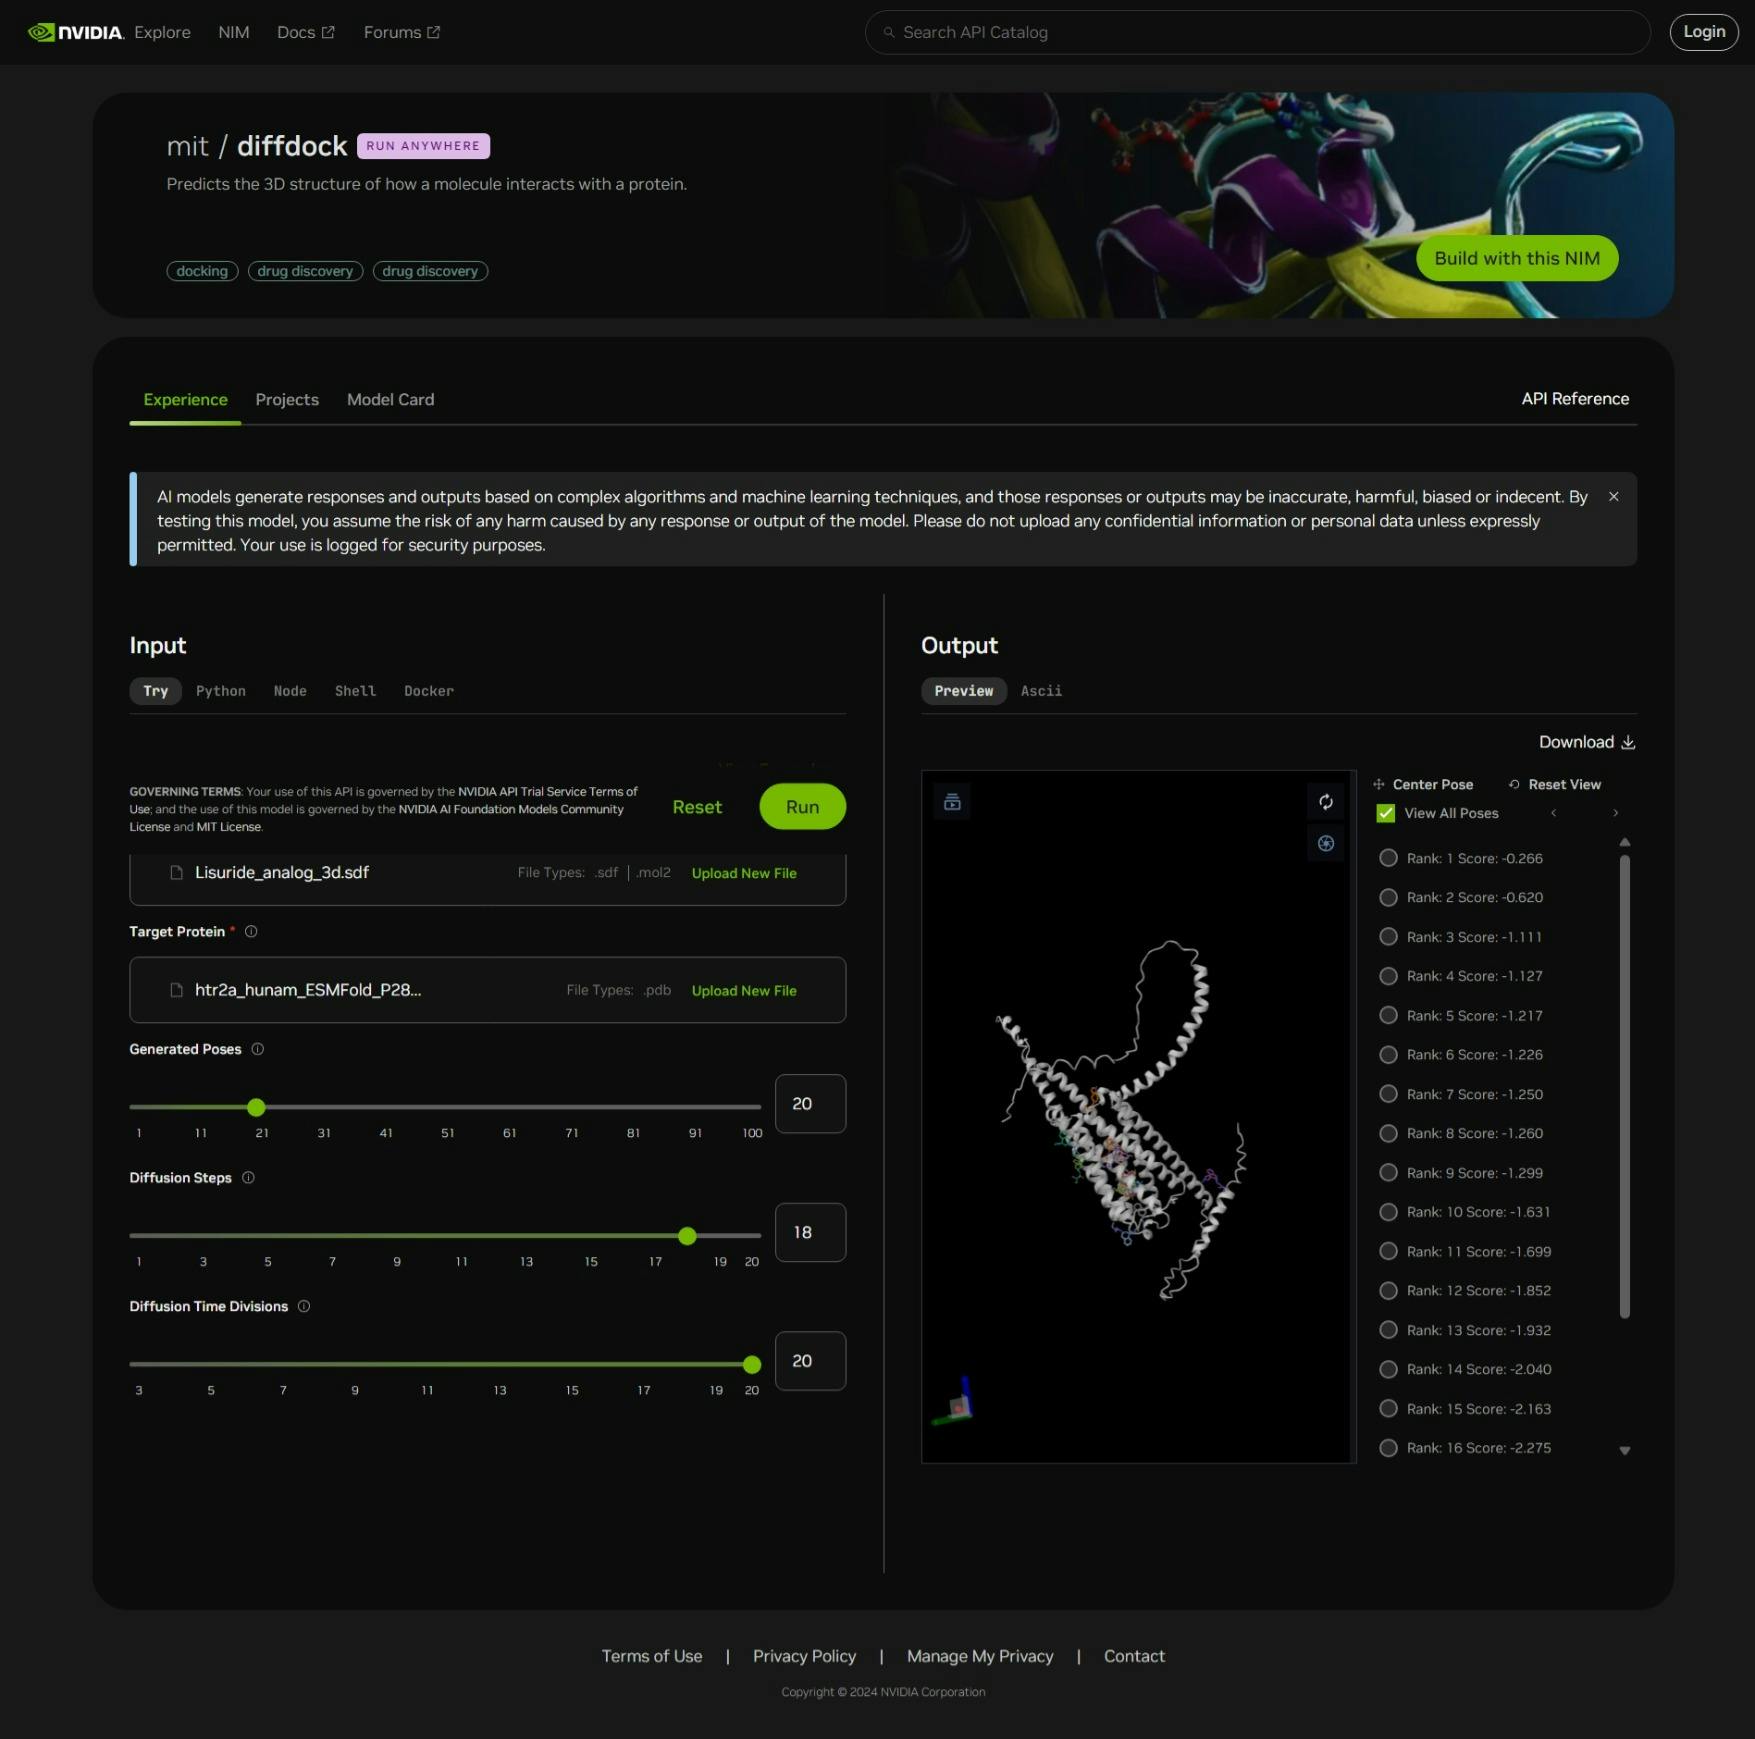The image size is (1755, 1739).
Task: Click Reset View control
Action: [x=1555, y=785]
